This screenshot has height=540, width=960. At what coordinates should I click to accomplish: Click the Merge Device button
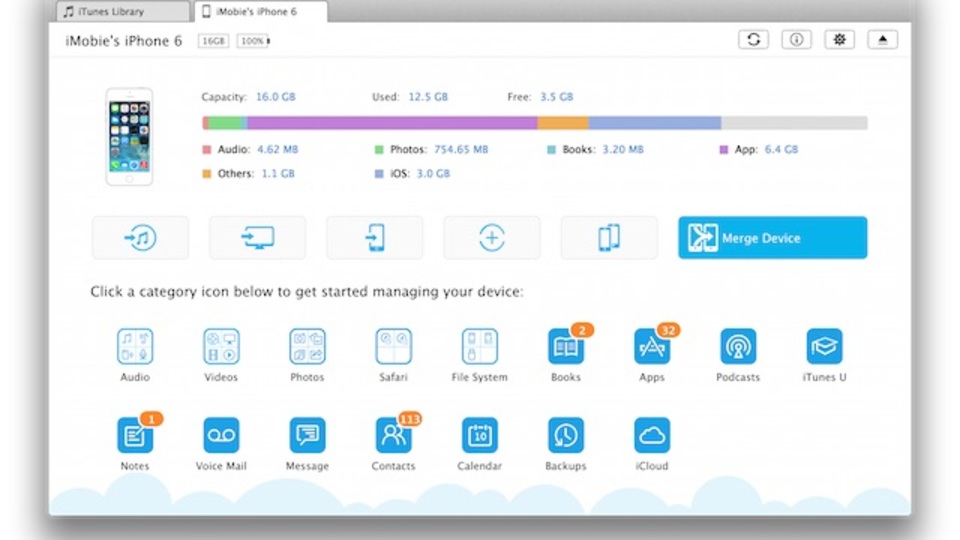(x=773, y=238)
